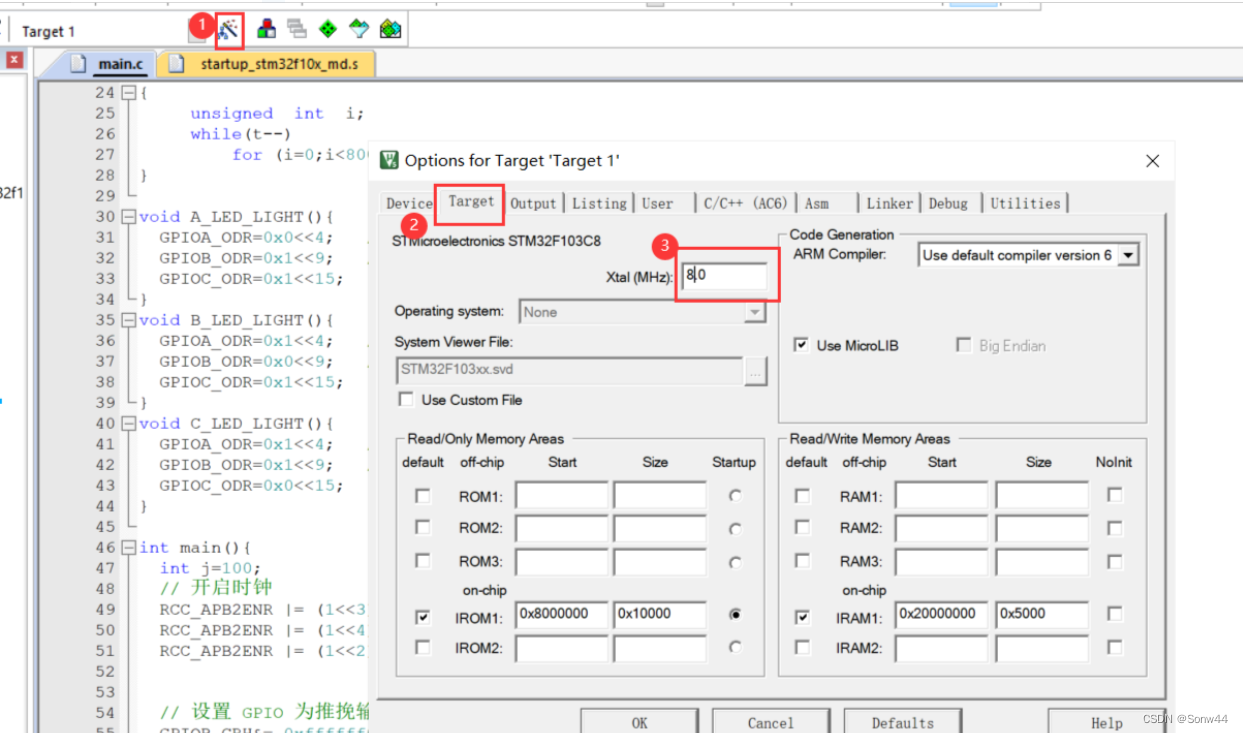
Task: Collapse B_LED_LIGHT function at line 35
Action: [128, 320]
